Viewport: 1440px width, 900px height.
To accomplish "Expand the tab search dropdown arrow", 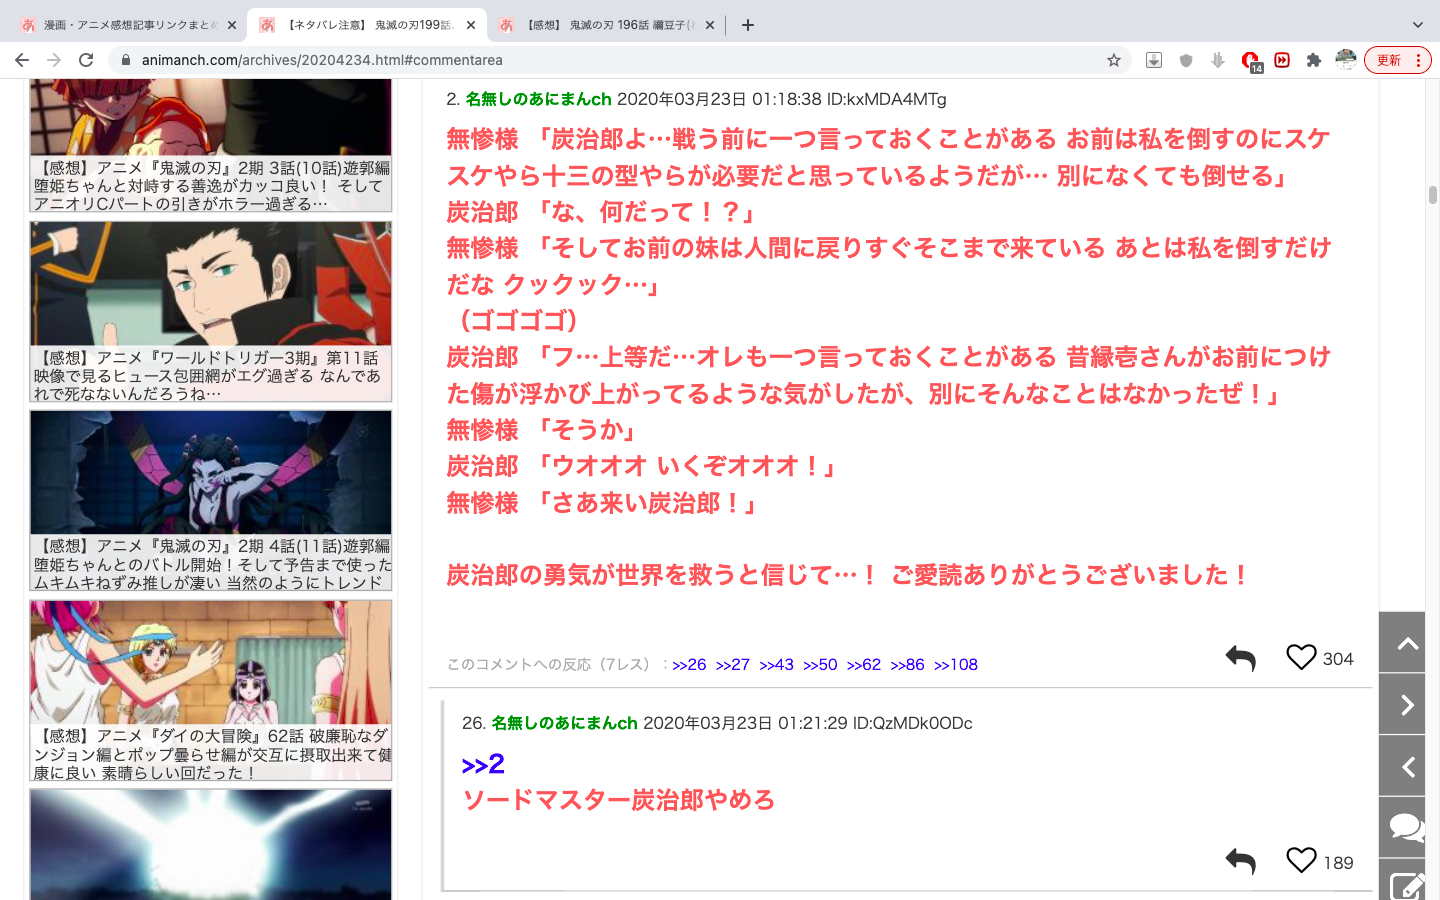I will point(1417,25).
